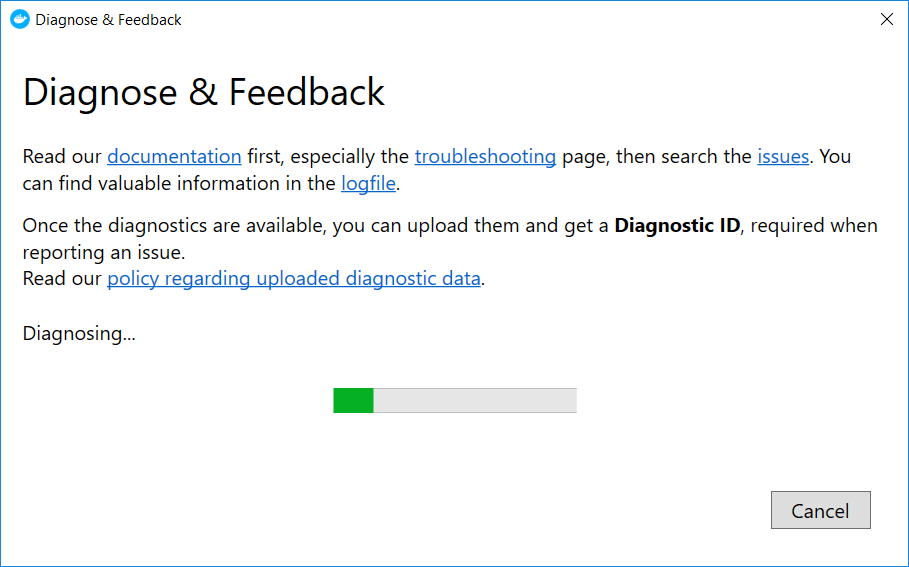The height and width of the screenshot is (567, 909).
Task: Click the empty title bar area
Action: pyautogui.click(x=500, y=19)
